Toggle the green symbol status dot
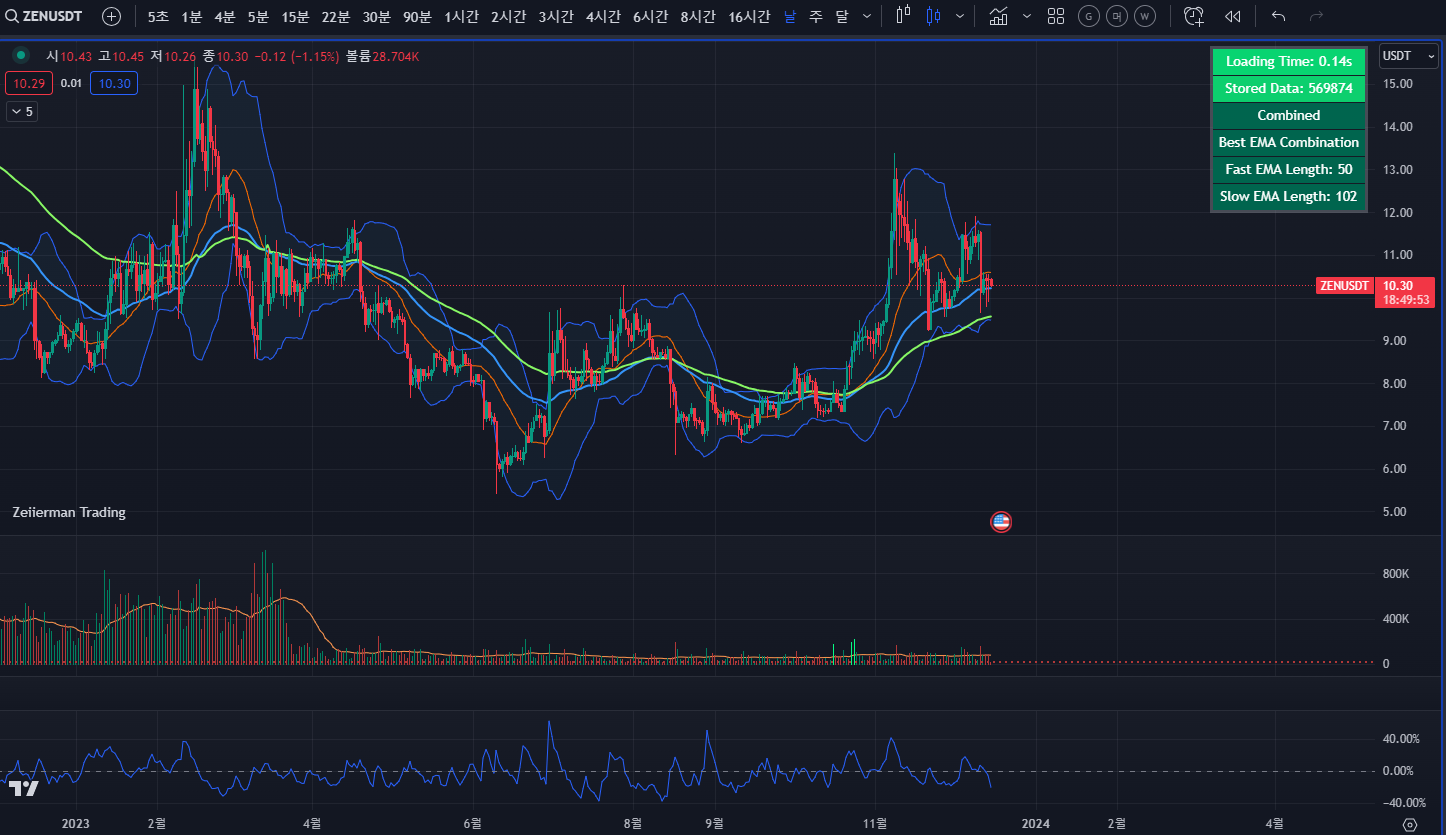 (20, 56)
